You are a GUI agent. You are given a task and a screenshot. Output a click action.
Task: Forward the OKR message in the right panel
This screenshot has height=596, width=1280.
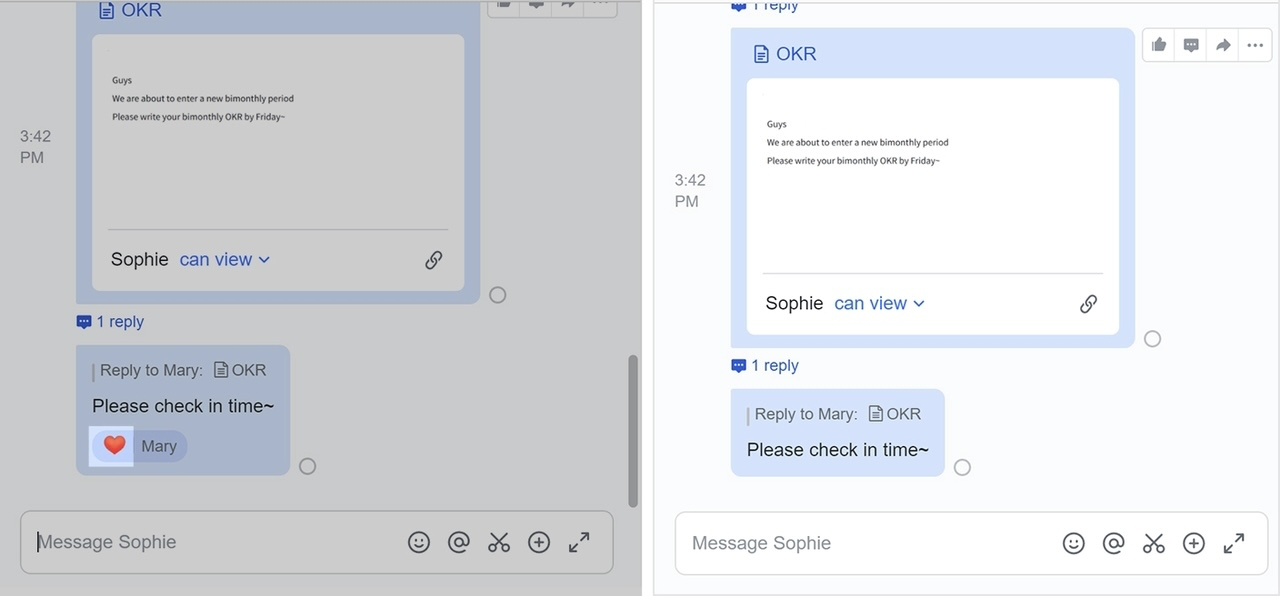point(1223,45)
